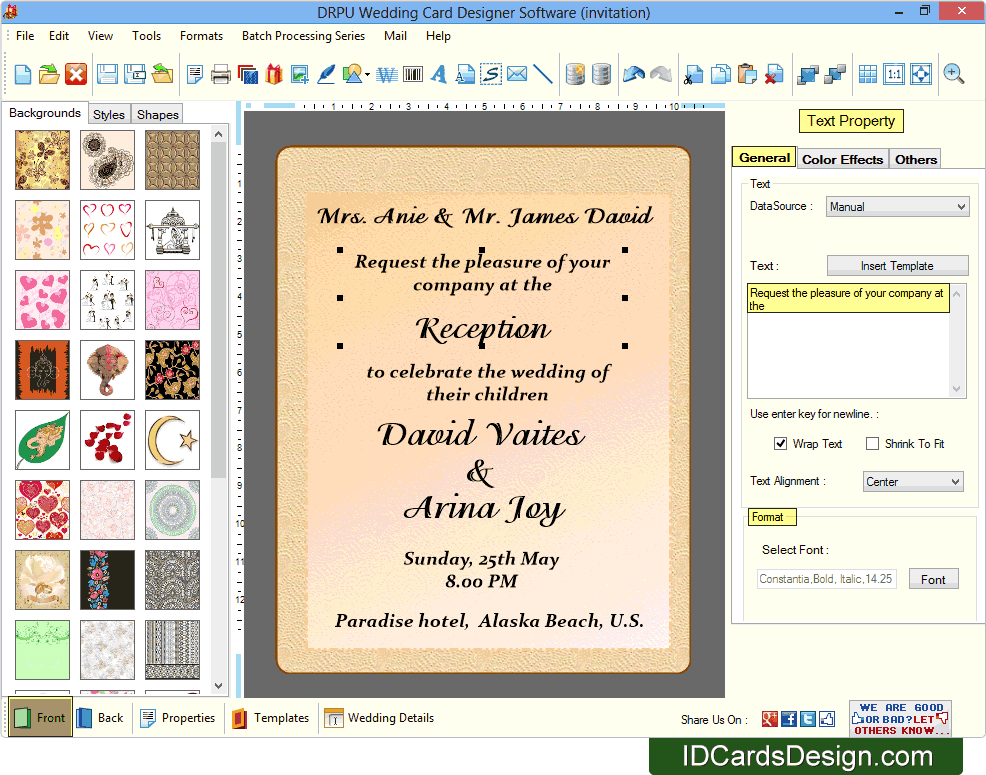
Task: Insert a picture with the image-plus icon
Action: tap(299, 74)
